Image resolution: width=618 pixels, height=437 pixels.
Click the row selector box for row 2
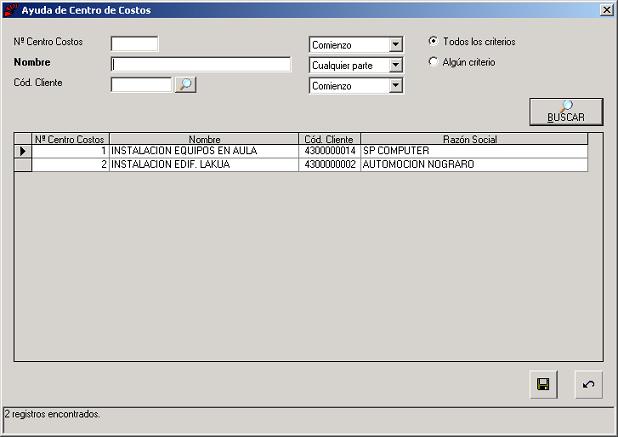pyautogui.click(x=23, y=164)
